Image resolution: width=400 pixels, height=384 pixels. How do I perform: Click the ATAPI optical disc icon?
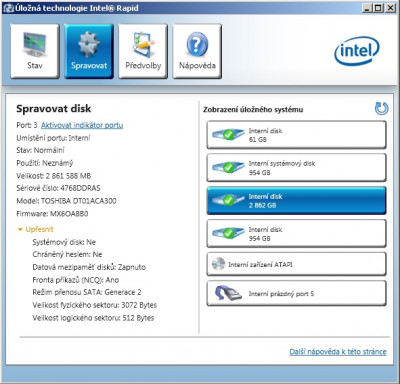[x=219, y=264]
